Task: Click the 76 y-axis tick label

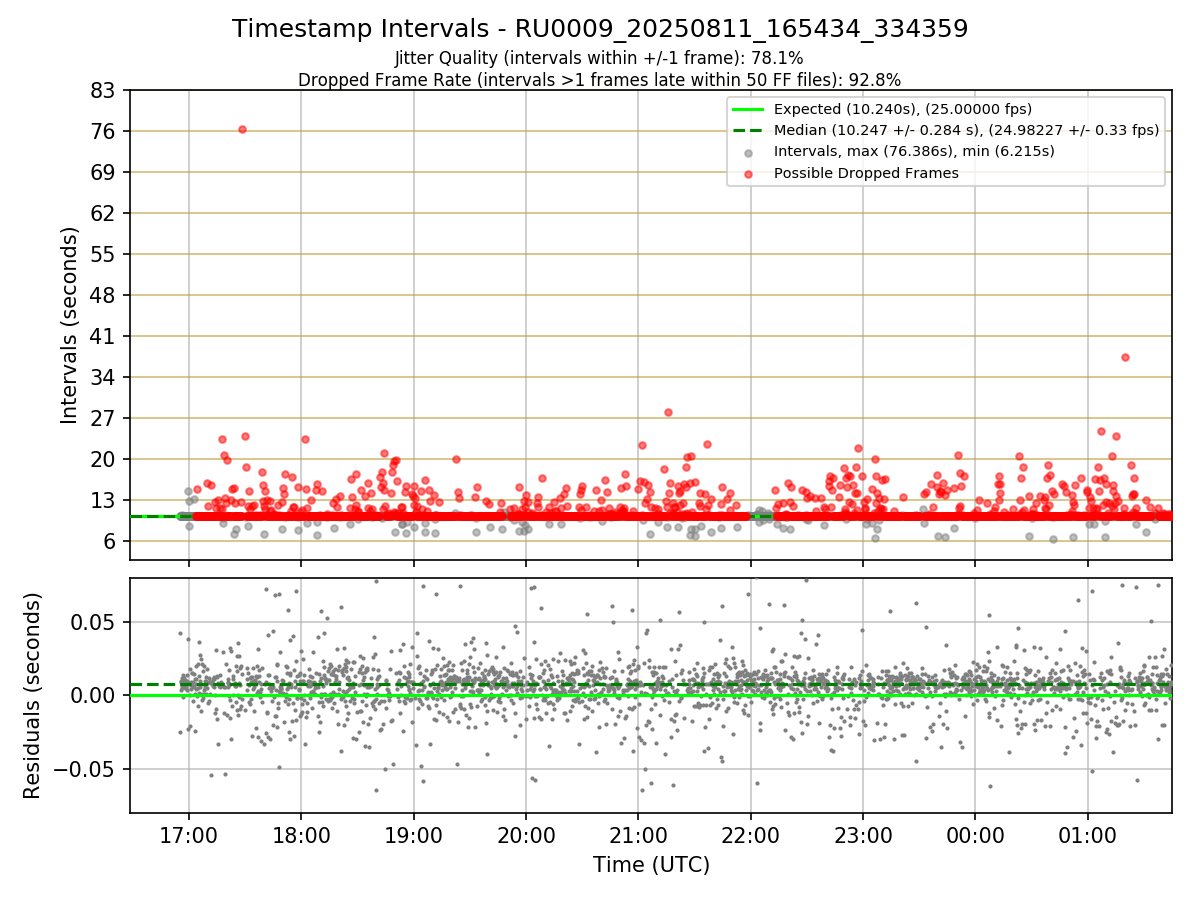Action: point(105,131)
